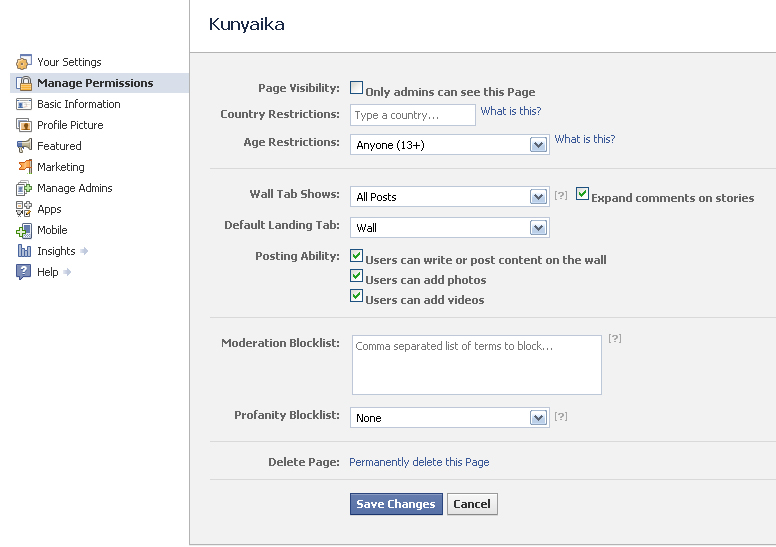The image size is (776, 547).
Task: Click Permanently delete this Page link
Action: coord(419,462)
